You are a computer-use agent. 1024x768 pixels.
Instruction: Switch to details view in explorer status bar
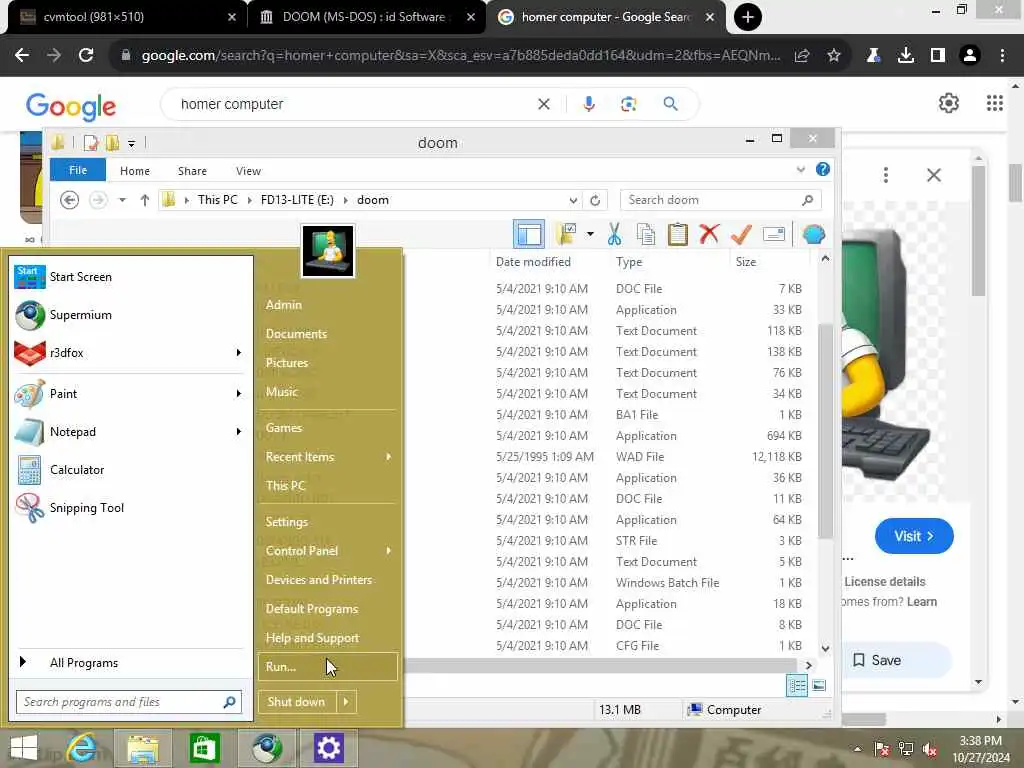[x=797, y=686]
